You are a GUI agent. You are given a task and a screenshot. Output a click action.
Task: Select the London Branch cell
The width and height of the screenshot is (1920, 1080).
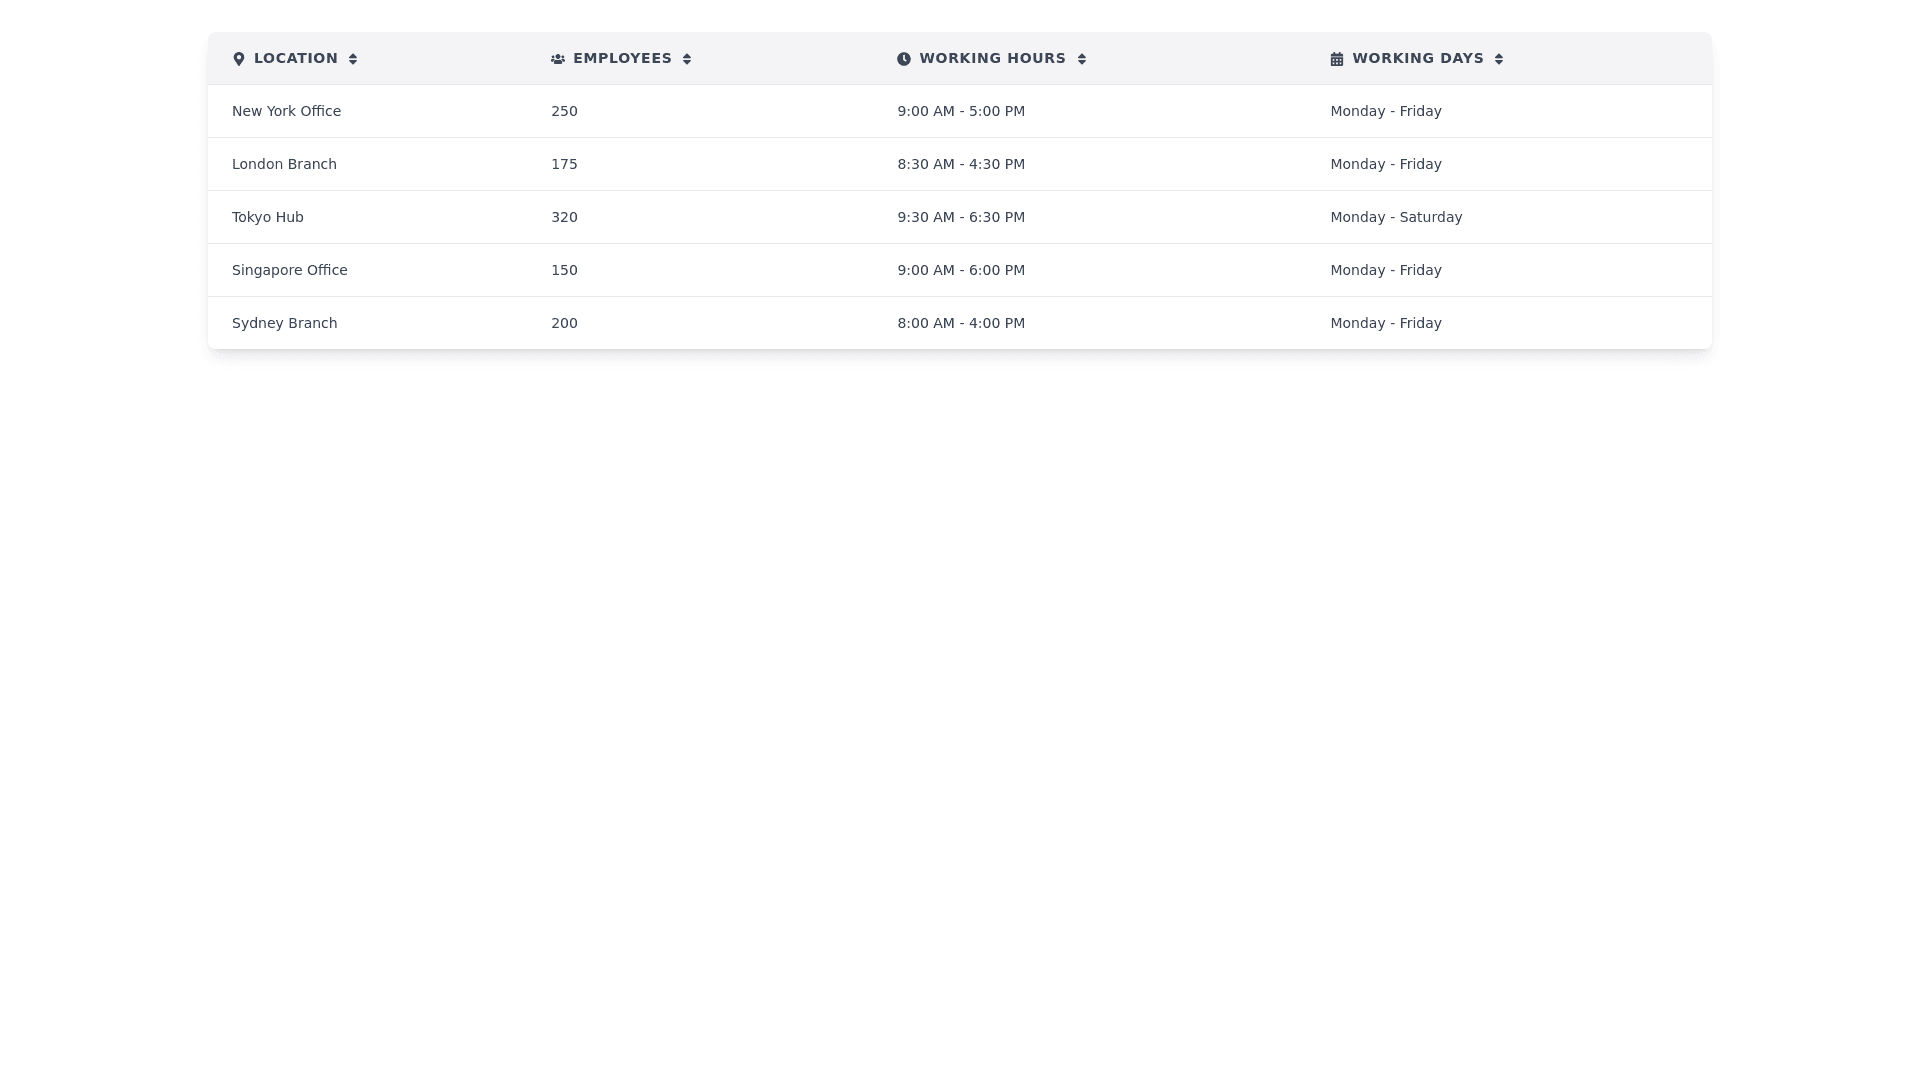(x=284, y=164)
